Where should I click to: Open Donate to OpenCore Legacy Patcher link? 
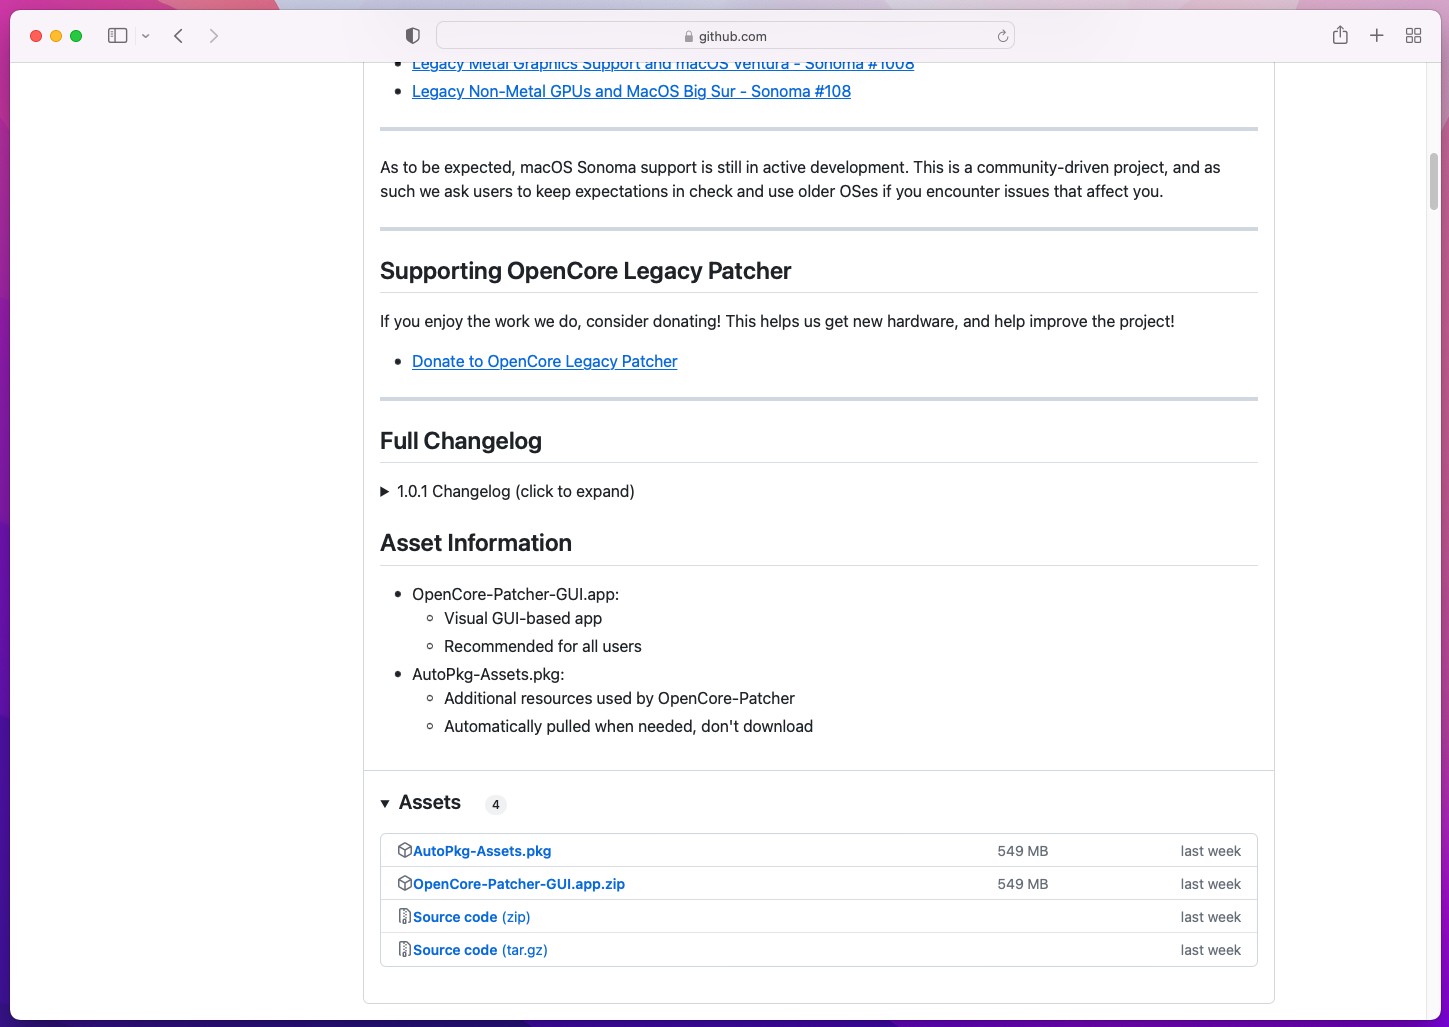(544, 361)
